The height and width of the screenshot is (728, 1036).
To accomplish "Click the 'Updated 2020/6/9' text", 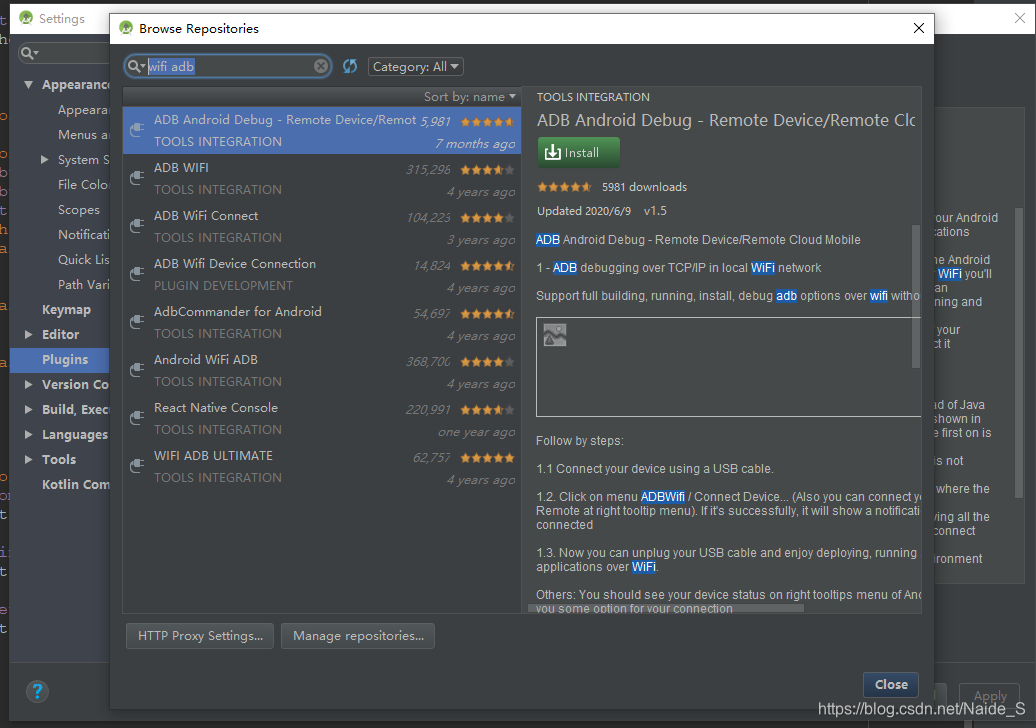I will [x=584, y=211].
